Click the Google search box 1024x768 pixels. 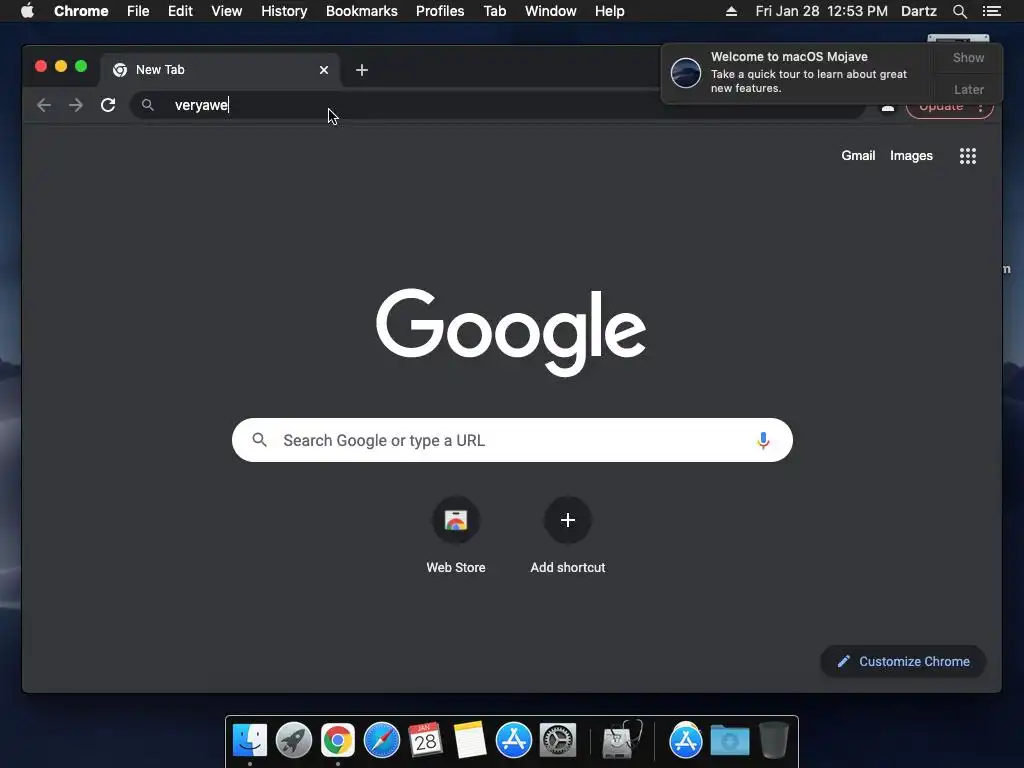[x=512, y=440]
